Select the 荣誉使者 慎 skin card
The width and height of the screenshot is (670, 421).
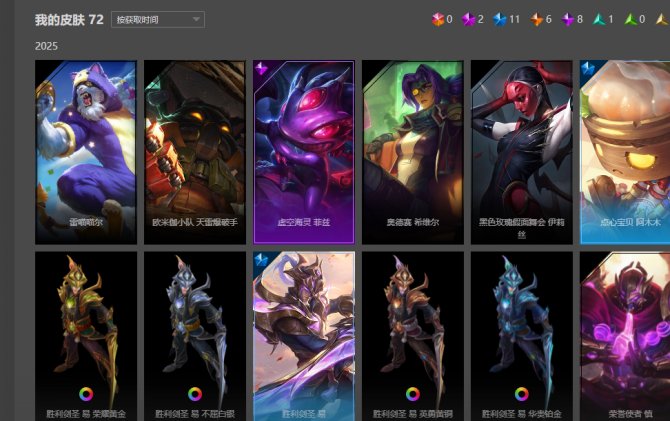pyautogui.click(x=625, y=336)
